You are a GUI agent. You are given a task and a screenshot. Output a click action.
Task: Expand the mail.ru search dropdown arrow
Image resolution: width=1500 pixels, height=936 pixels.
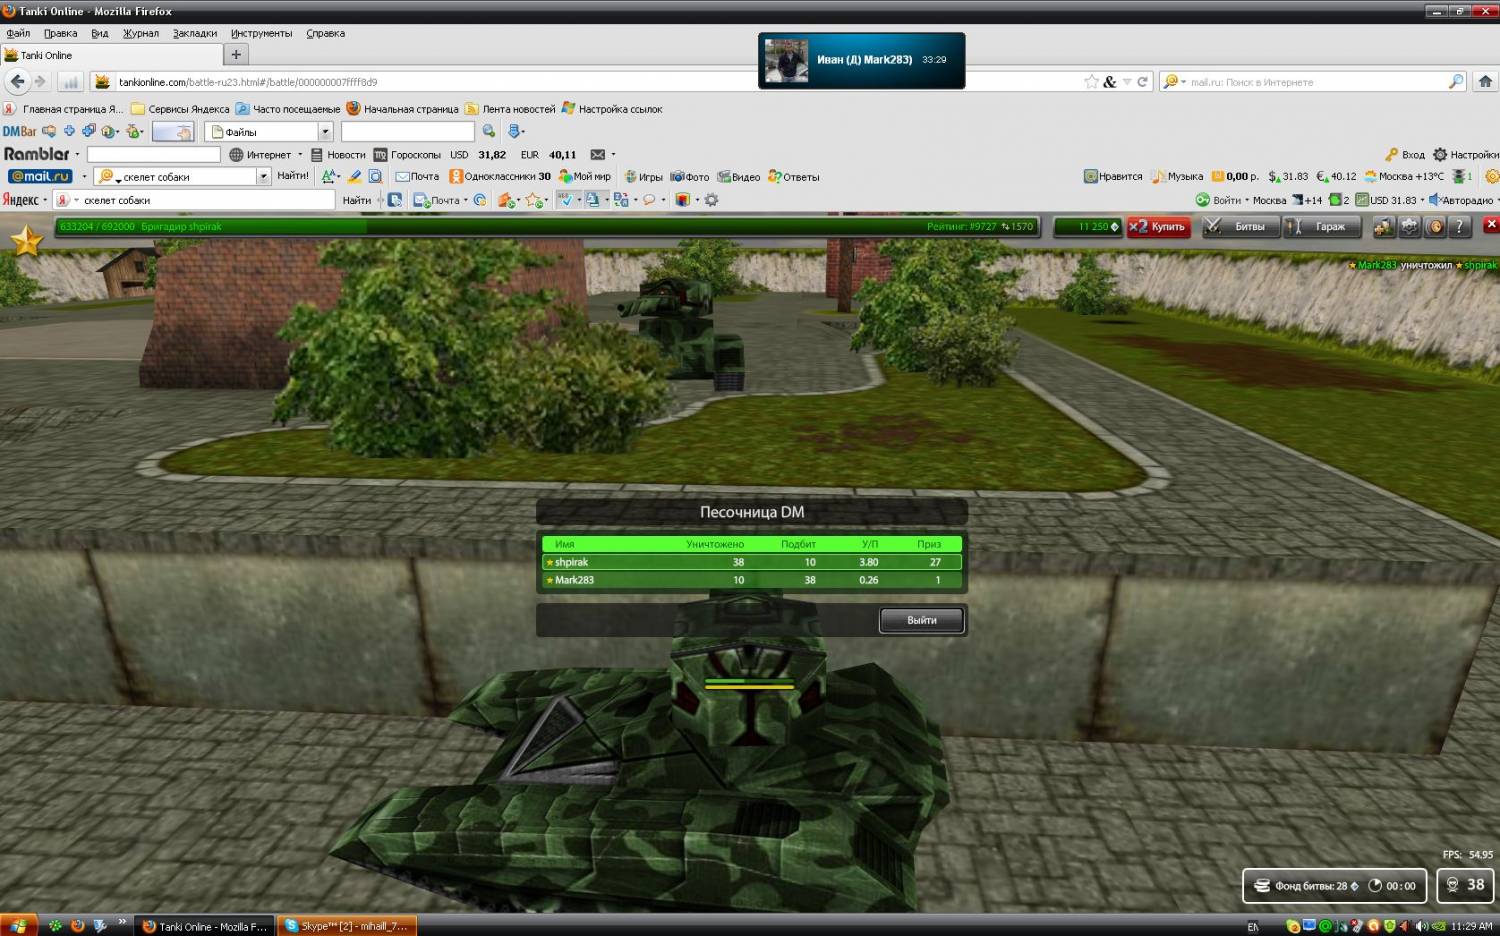tap(264, 177)
